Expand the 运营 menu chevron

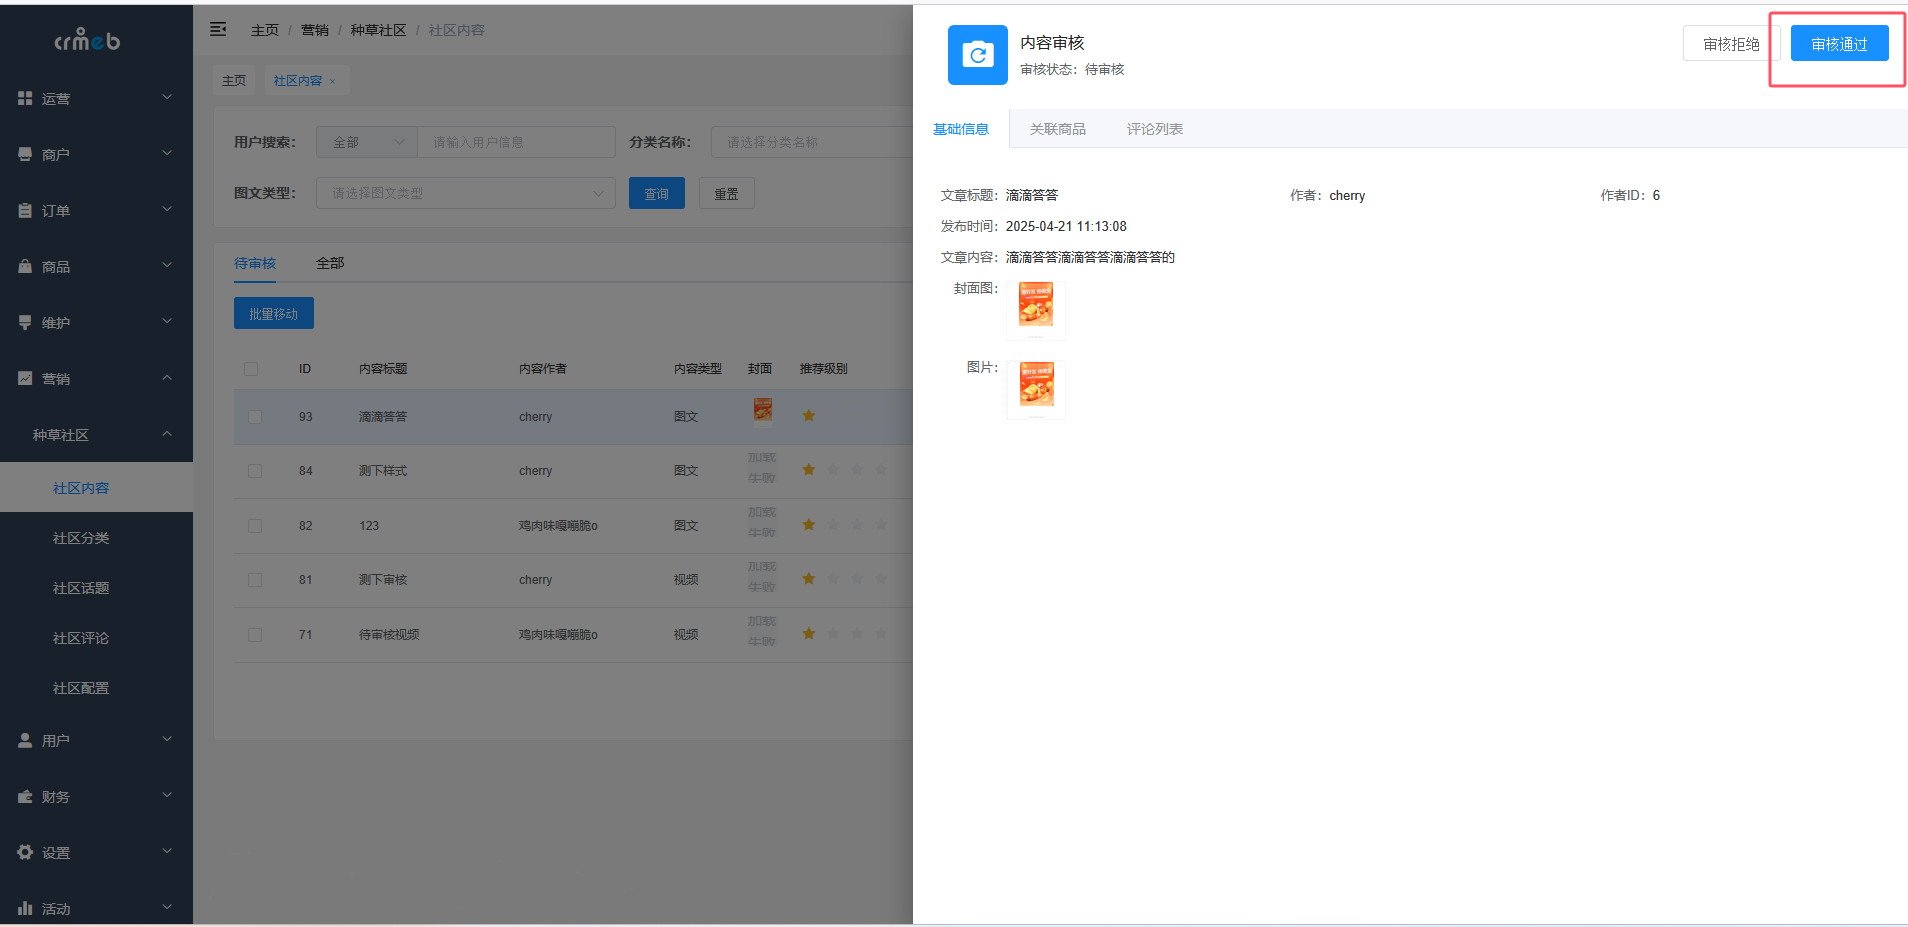[167, 97]
